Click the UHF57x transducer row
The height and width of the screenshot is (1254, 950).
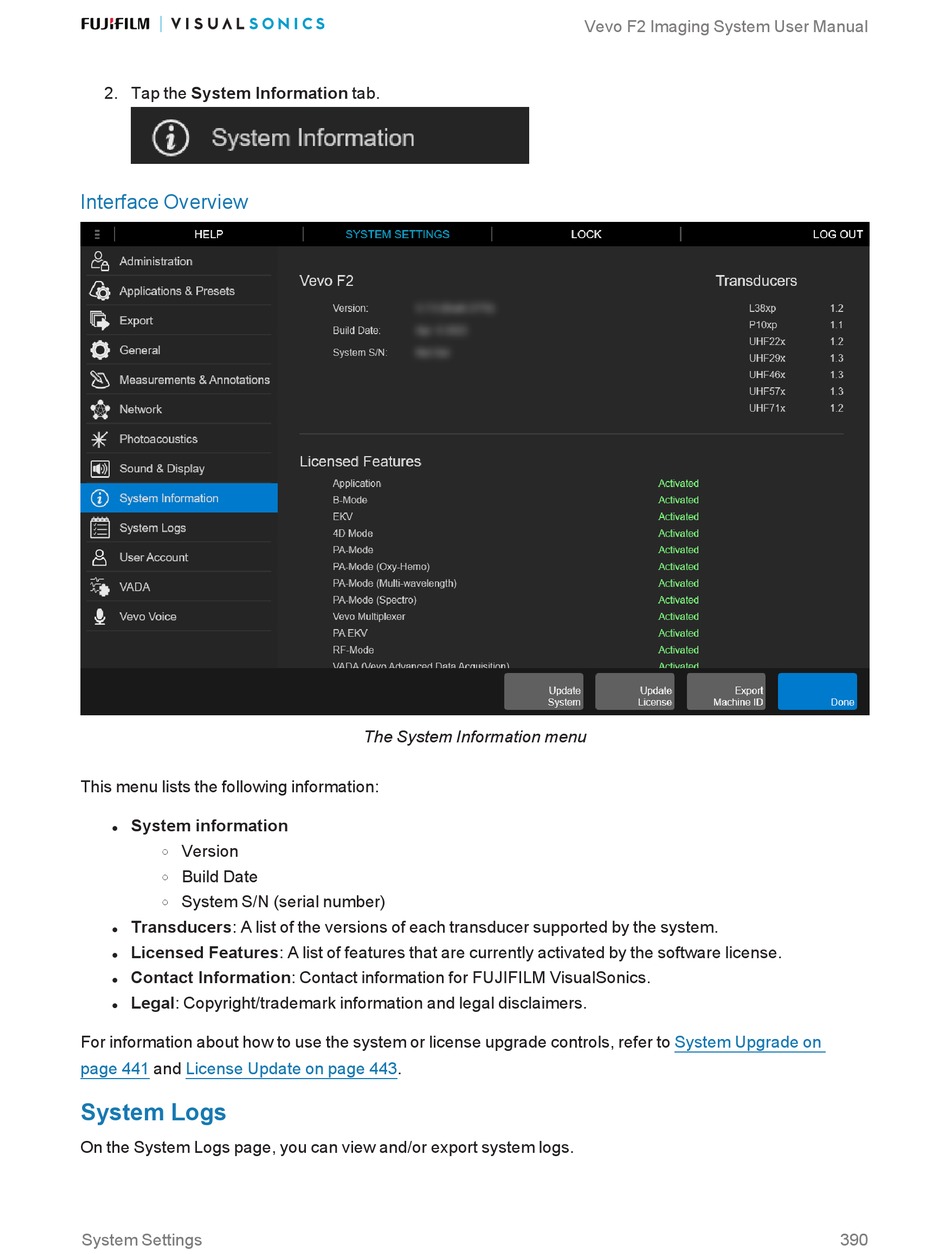pyautogui.click(x=796, y=391)
